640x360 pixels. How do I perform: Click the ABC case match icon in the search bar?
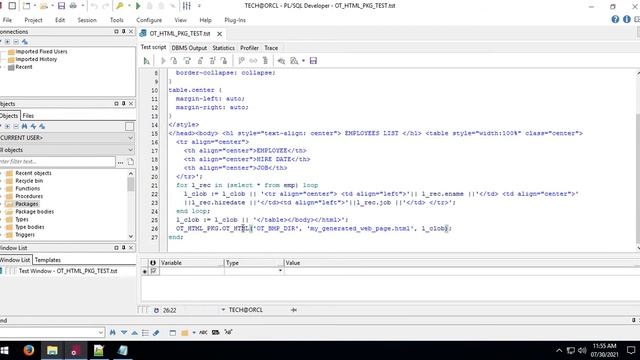tap(203, 332)
